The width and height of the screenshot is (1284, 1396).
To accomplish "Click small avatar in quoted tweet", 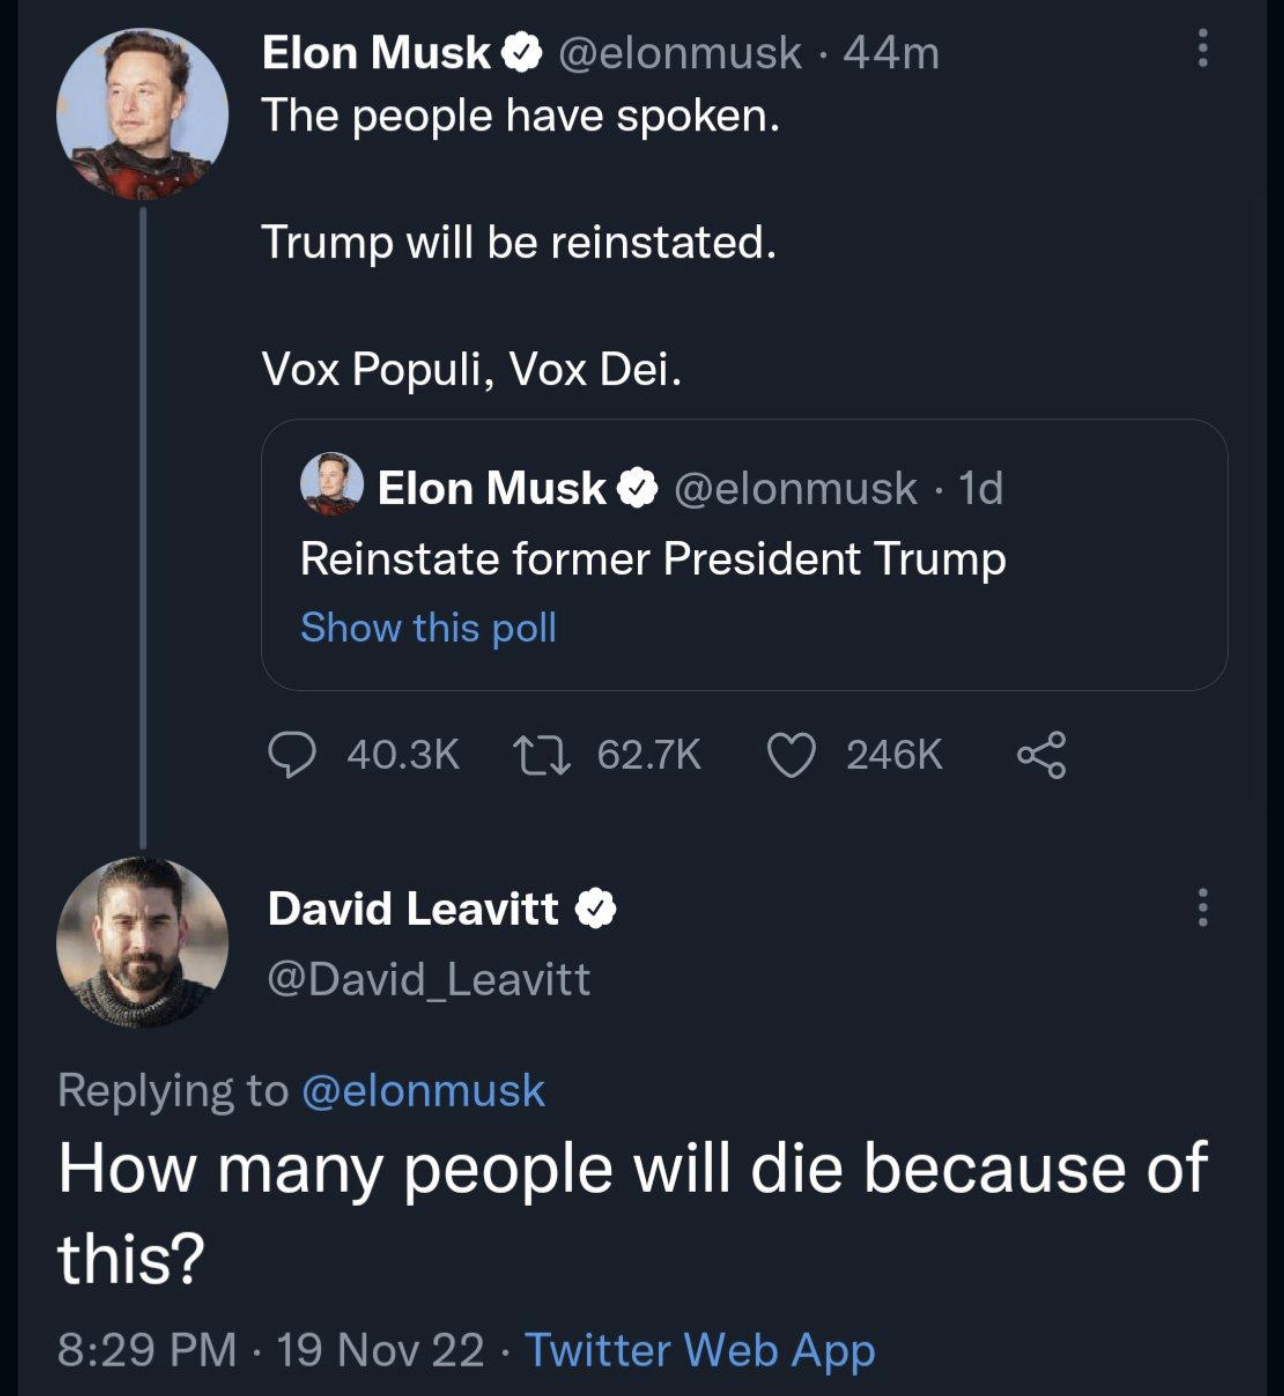I will (331, 484).
